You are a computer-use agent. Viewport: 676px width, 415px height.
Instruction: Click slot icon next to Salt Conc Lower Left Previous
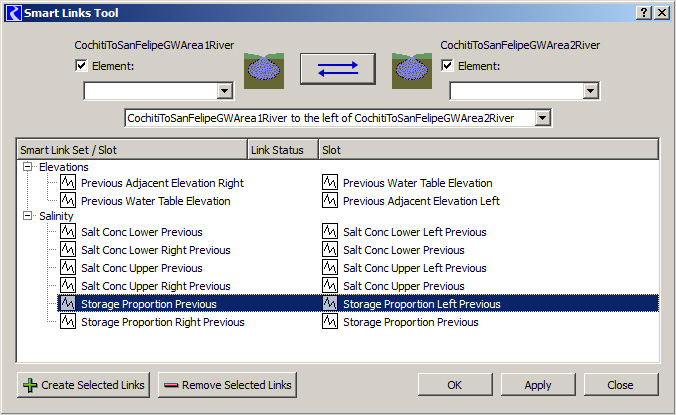[x=330, y=232]
